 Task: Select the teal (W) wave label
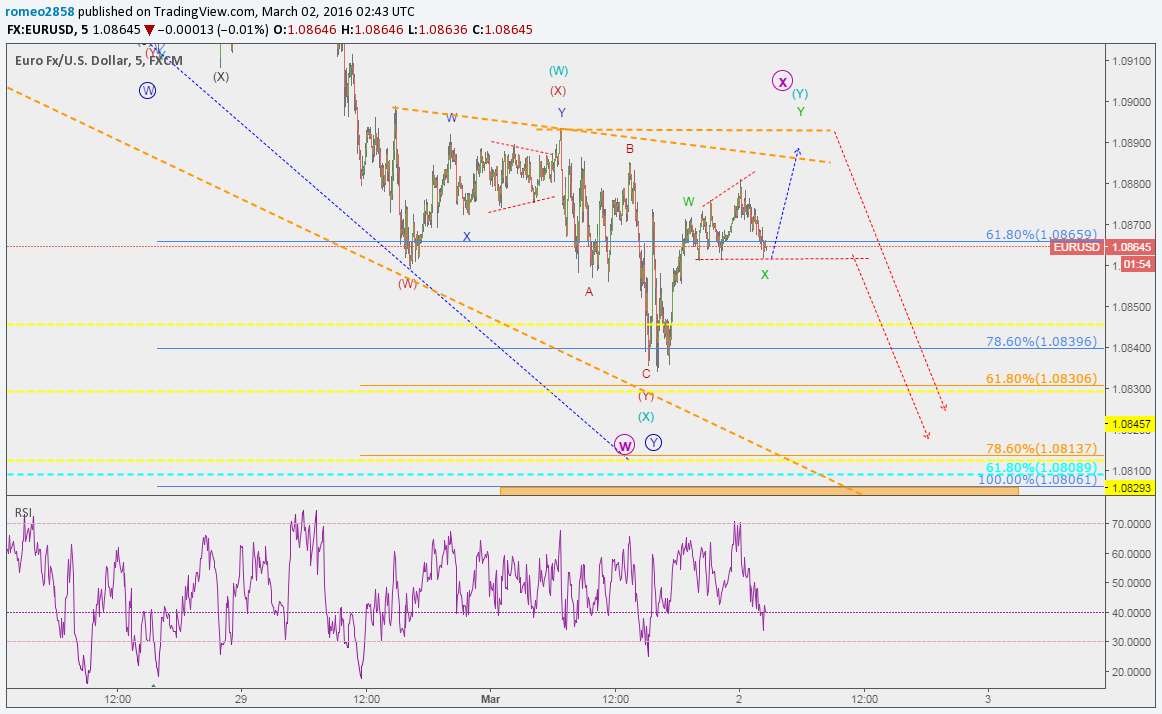pos(558,71)
